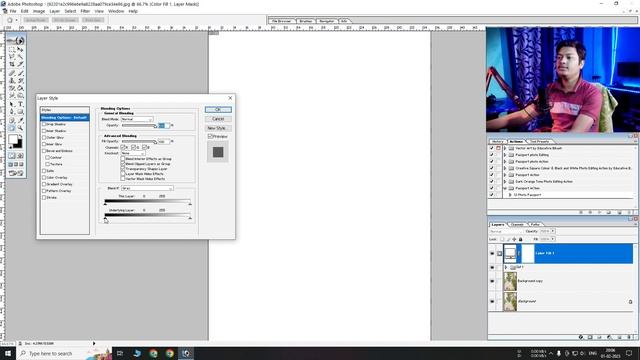Click the foreground color swatch
This screenshot has height=360, width=640.
(x=13, y=140)
